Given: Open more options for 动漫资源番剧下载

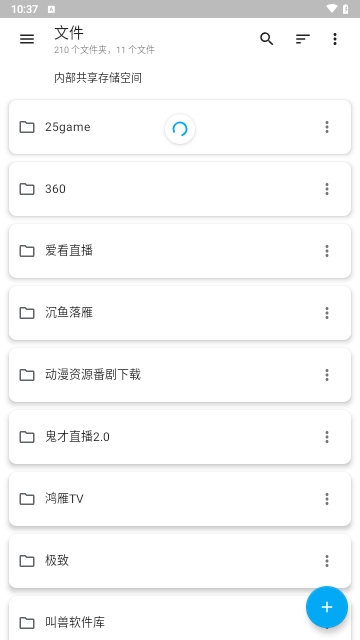Looking at the screenshot, I should [x=327, y=375].
